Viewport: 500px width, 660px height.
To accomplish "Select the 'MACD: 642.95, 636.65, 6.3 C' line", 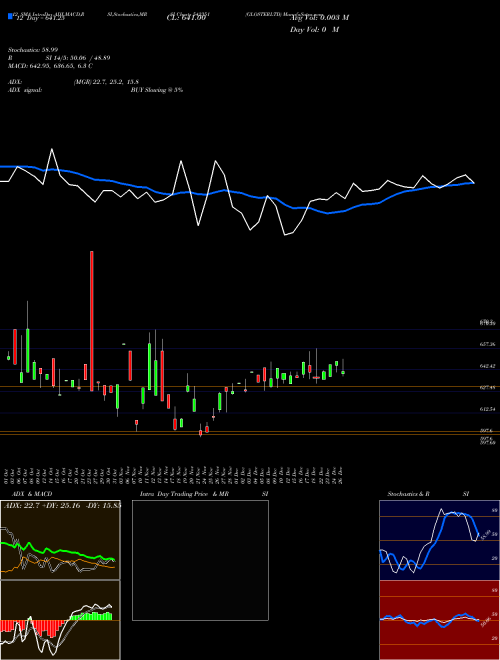I will 50,66.
